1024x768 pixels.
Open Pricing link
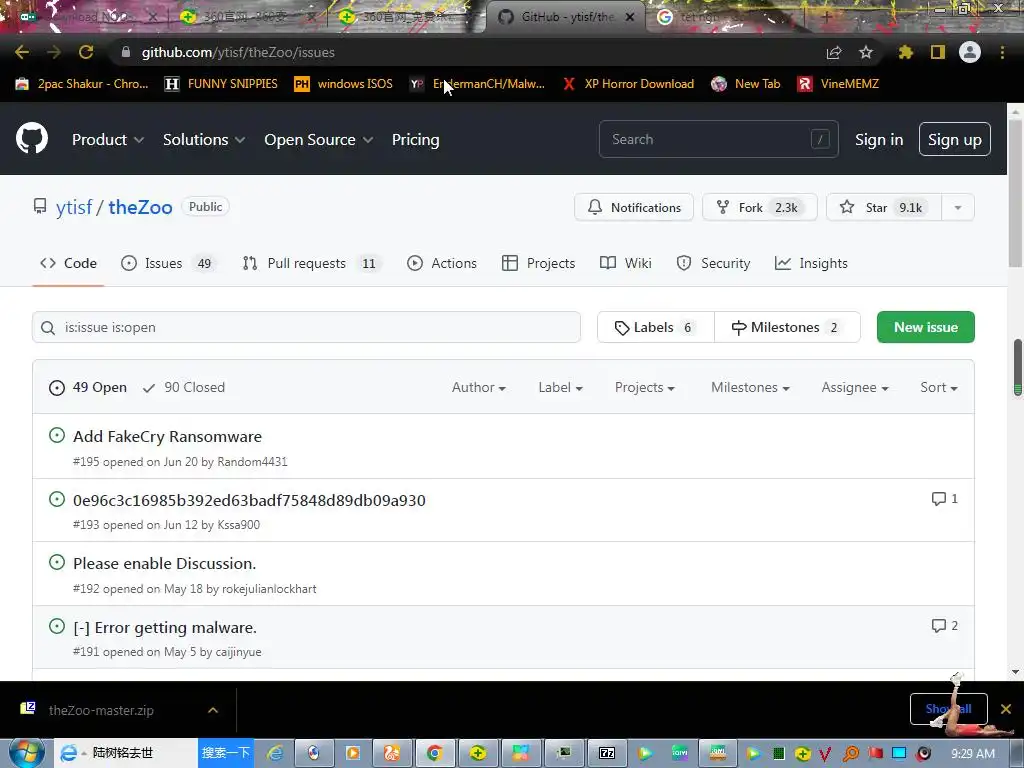tap(415, 139)
